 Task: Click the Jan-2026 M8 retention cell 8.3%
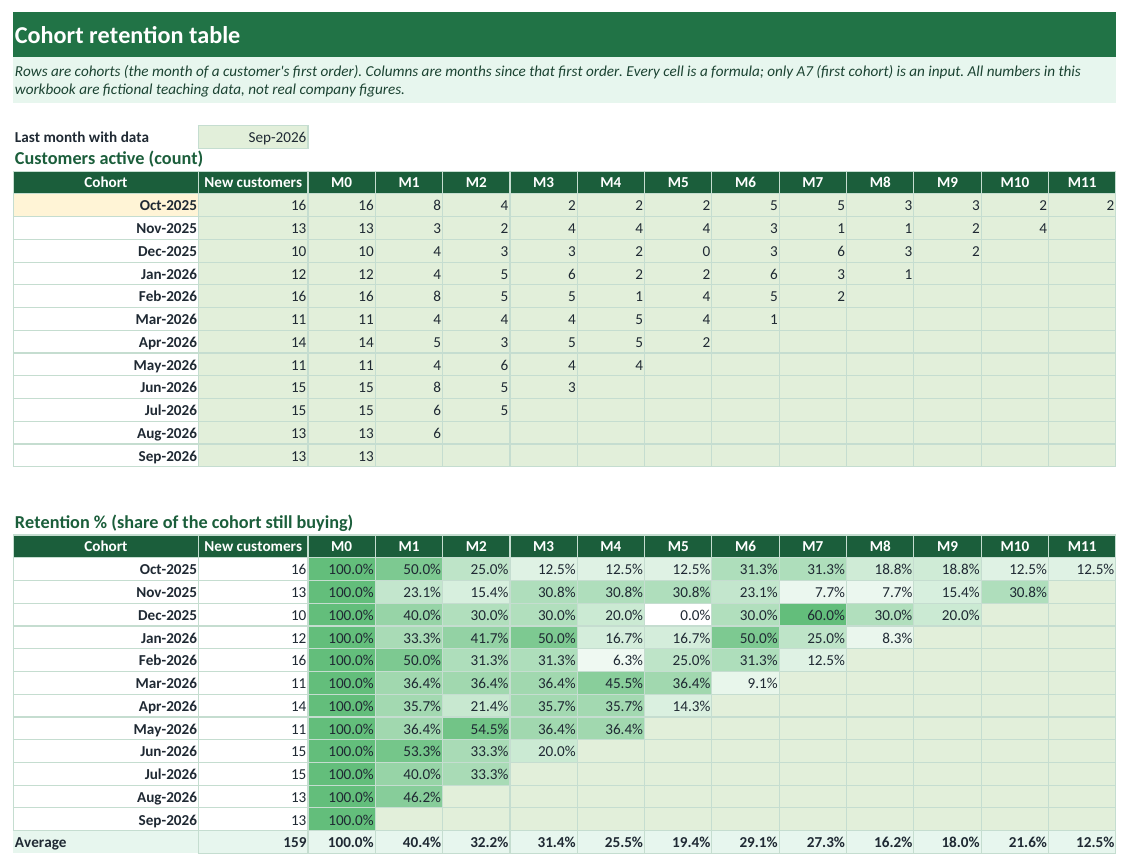(880, 638)
